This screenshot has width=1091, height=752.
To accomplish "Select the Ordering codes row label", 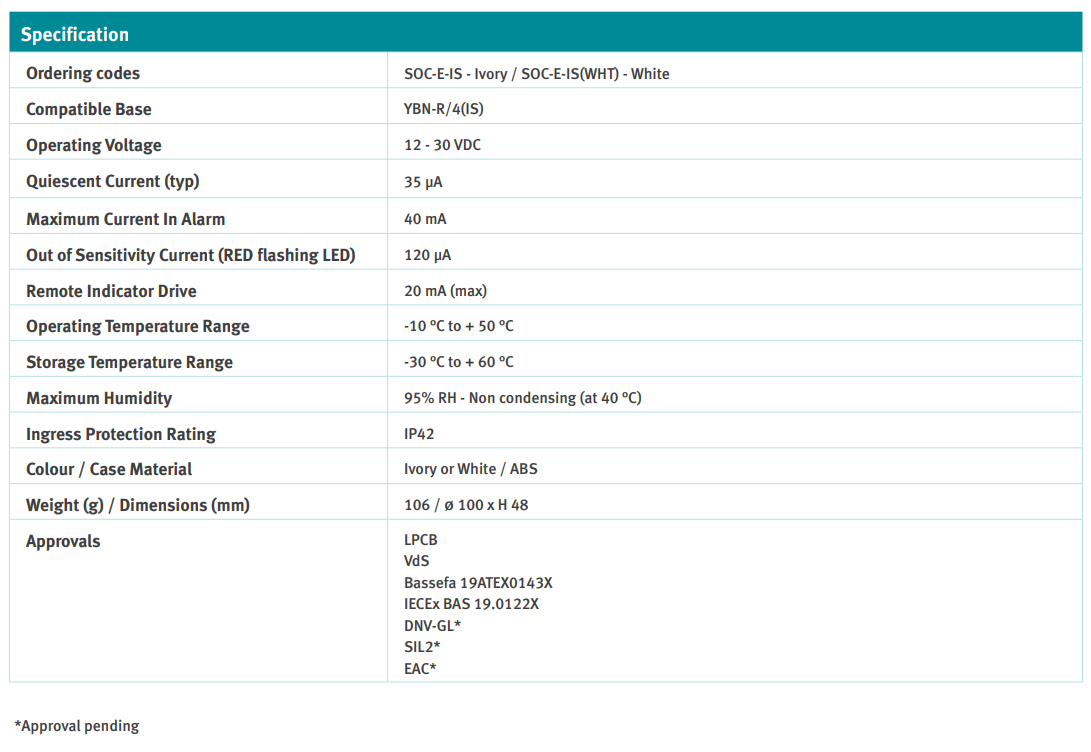I will (83, 73).
